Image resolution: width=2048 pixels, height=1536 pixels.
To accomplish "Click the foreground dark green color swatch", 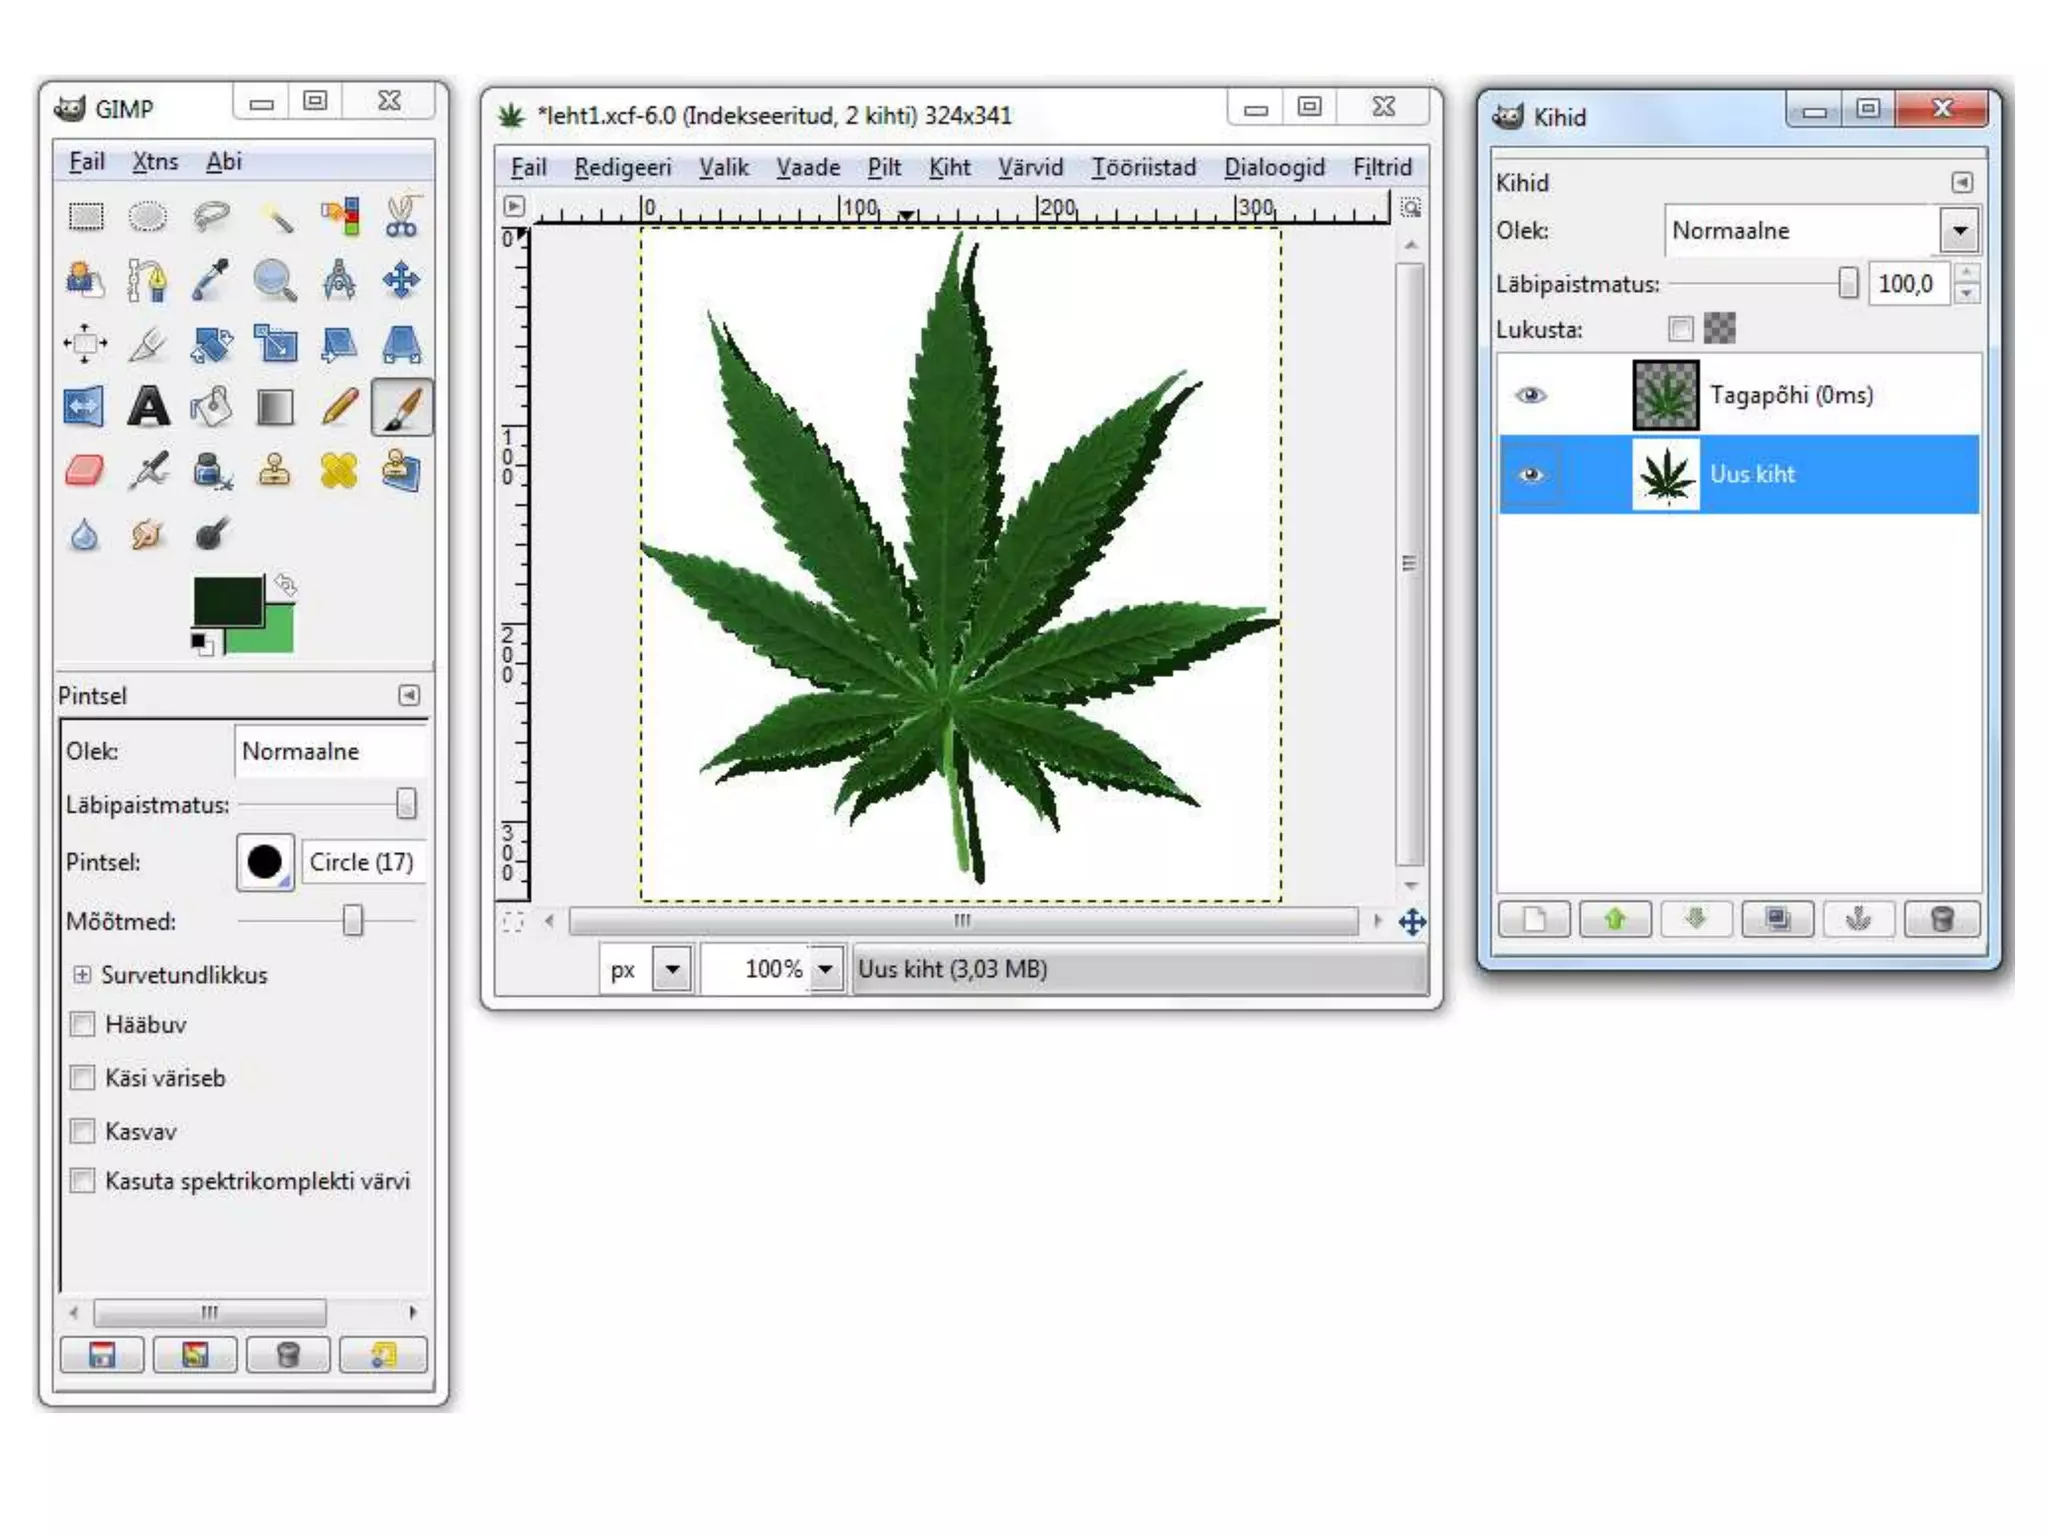I will tap(226, 600).
